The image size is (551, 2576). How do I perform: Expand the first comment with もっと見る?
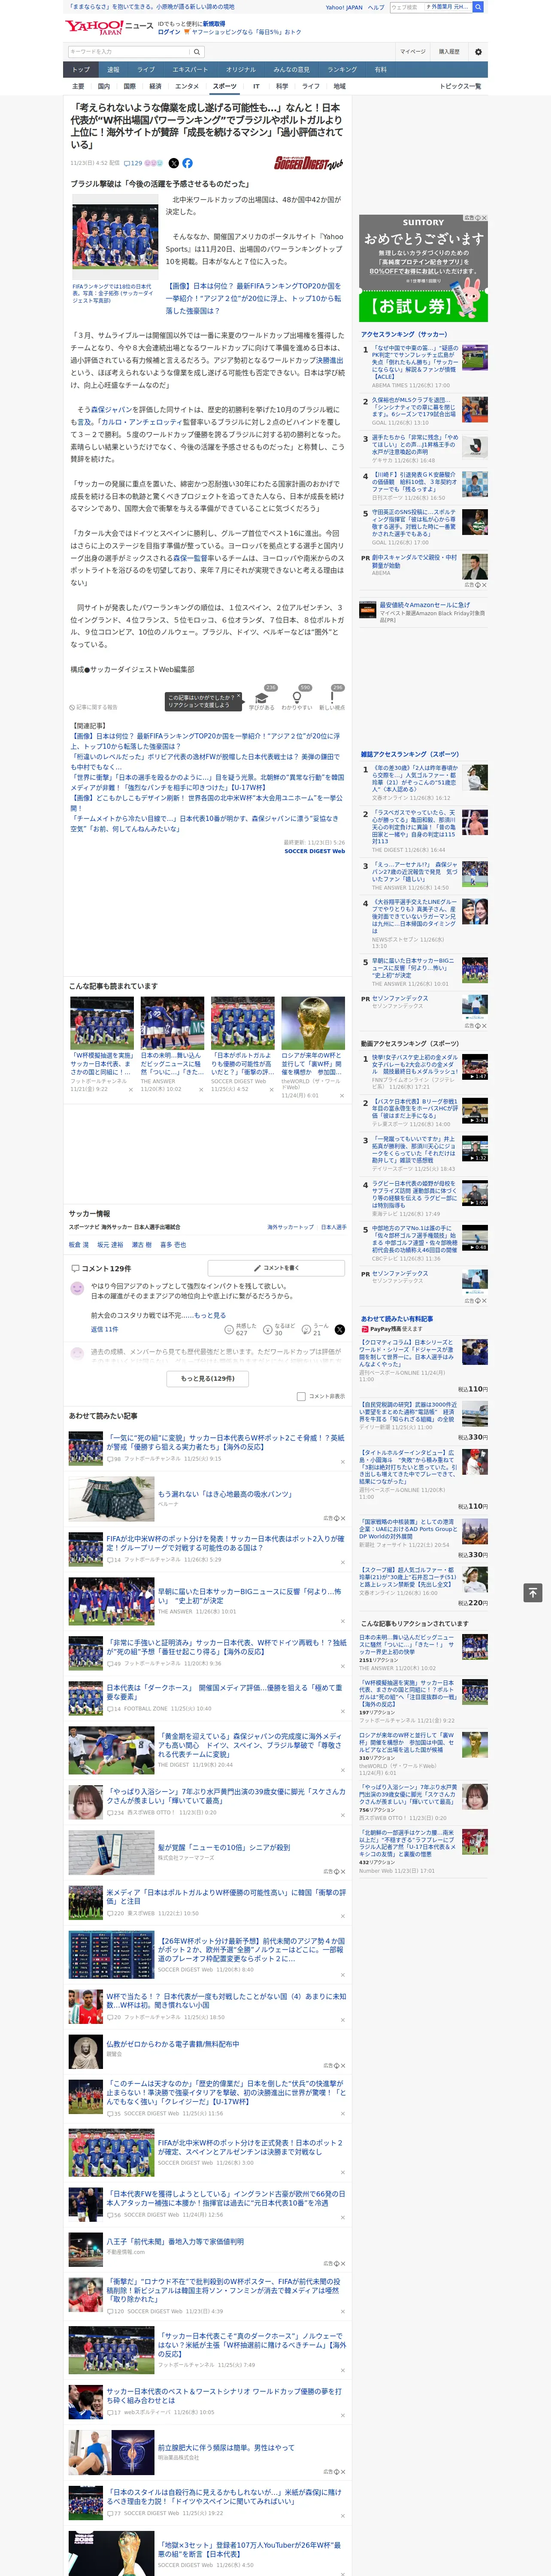pos(209,1315)
